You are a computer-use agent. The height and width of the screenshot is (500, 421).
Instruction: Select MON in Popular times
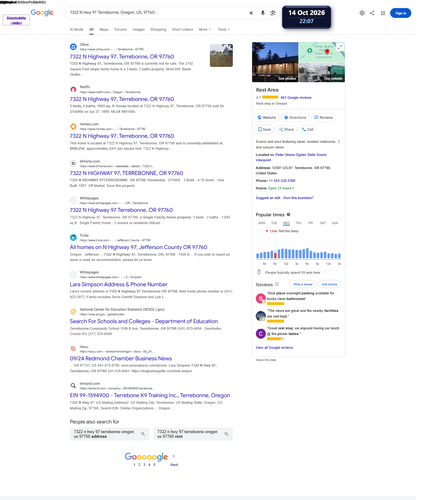262,223
